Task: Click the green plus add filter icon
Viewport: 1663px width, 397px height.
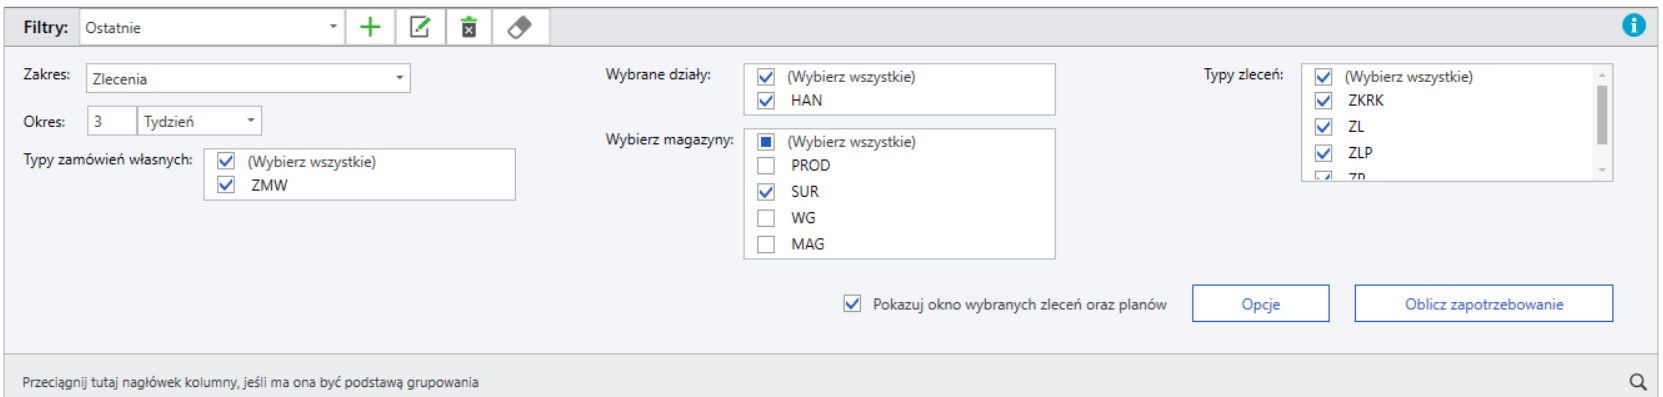Action: click(x=370, y=27)
